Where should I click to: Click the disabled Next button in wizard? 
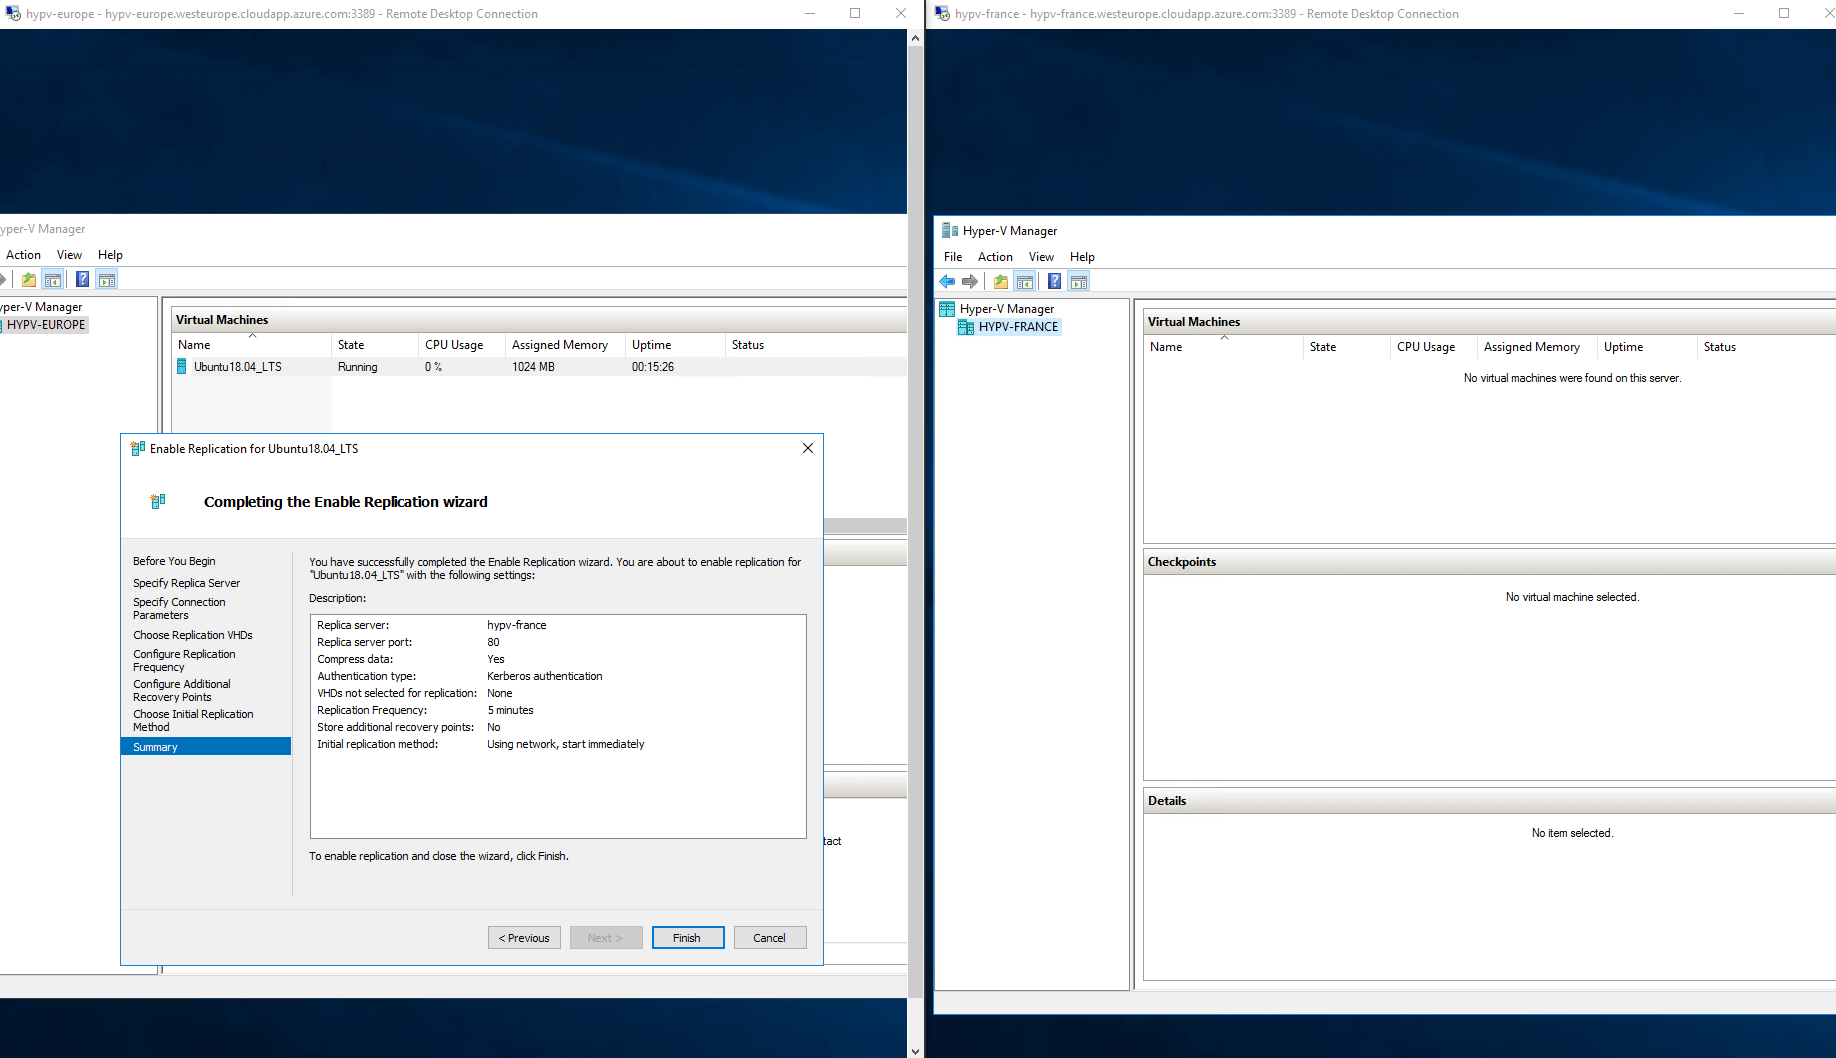tap(606, 938)
